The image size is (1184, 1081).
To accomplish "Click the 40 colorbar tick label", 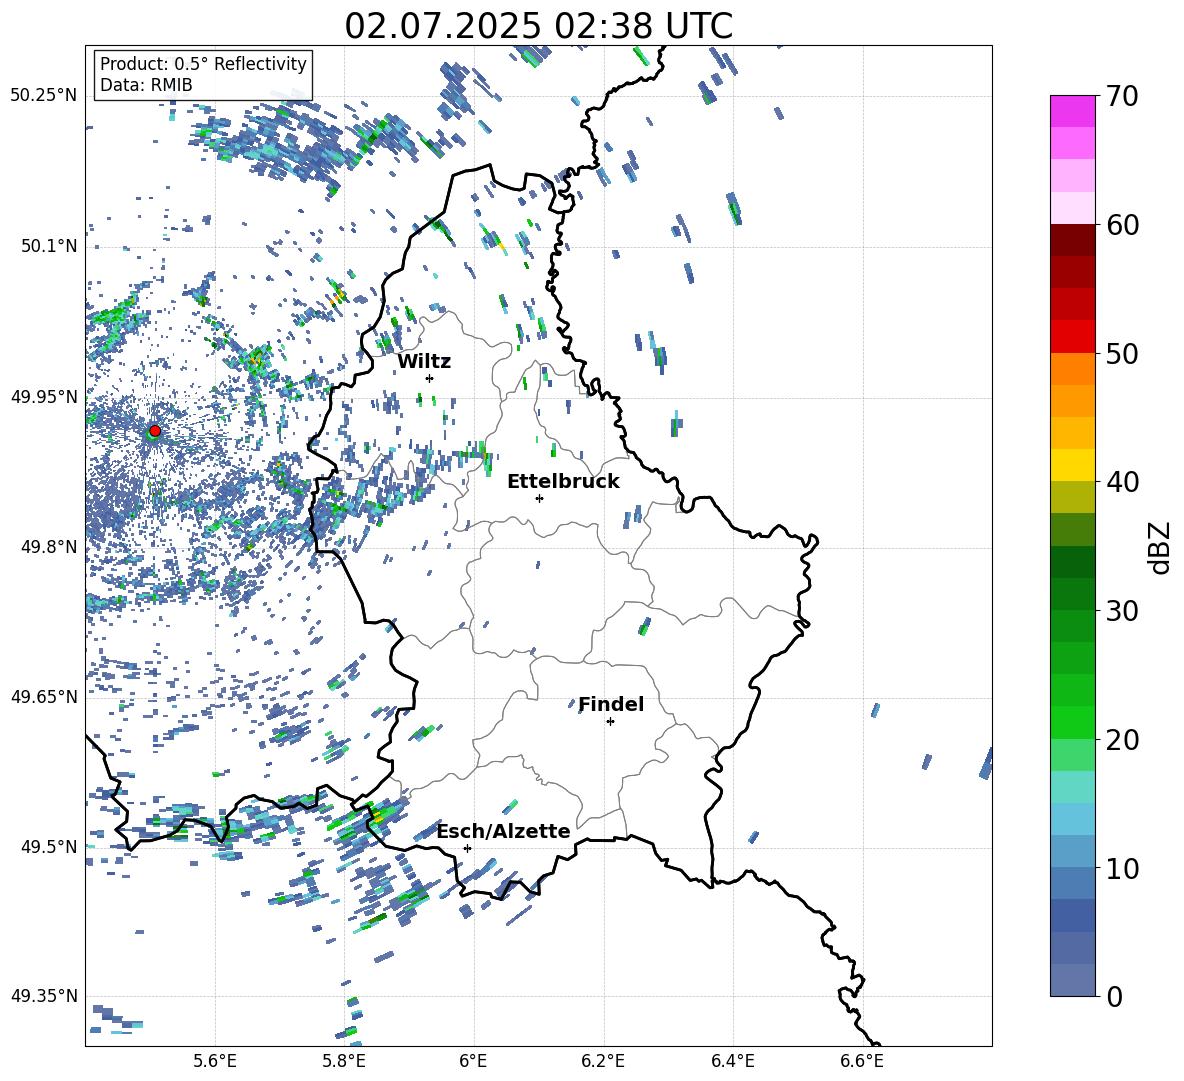I will pos(1122,482).
